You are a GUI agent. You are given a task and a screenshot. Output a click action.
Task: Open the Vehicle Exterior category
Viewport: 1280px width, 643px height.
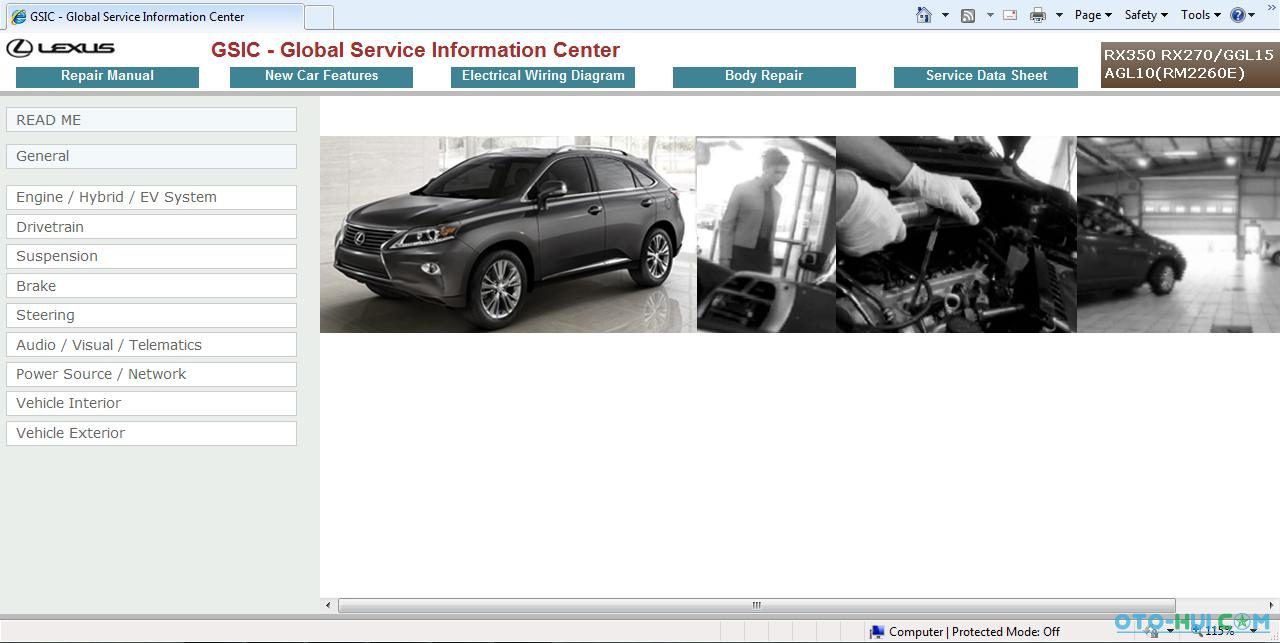(151, 433)
